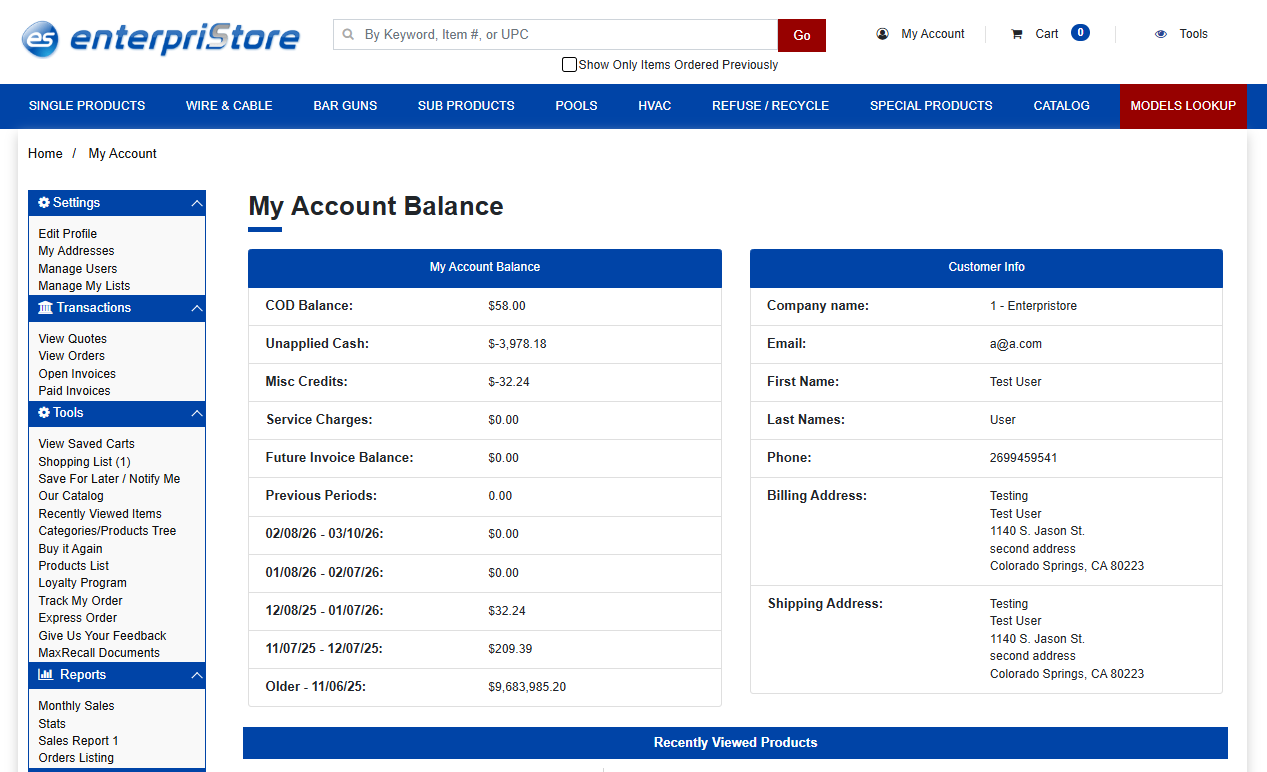Open the Single Products menu
The height and width of the screenshot is (772, 1267).
(x=87, y=106)
